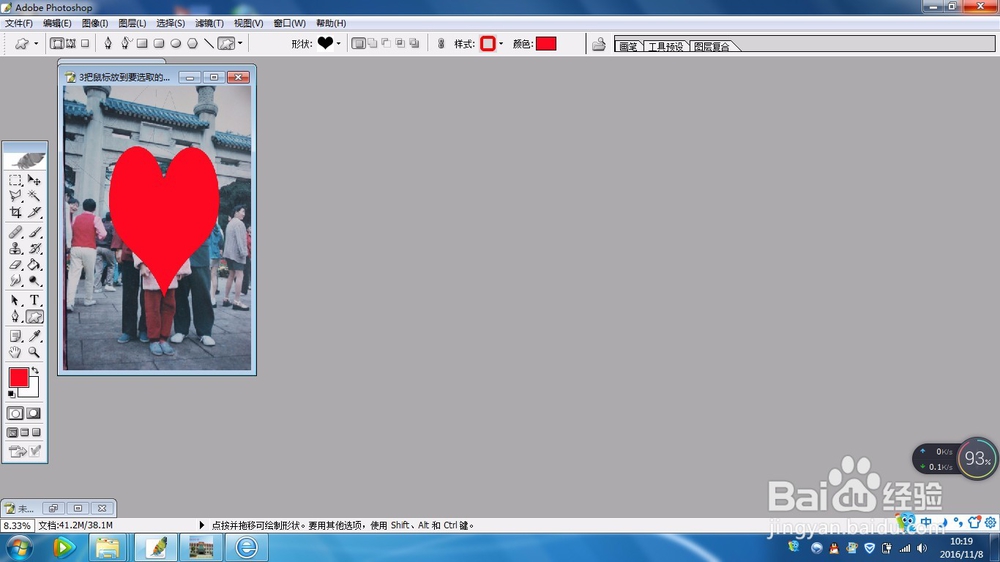1000x562 pixels.
Task: Open geometry options dropdown arrow
Action: 240,43
